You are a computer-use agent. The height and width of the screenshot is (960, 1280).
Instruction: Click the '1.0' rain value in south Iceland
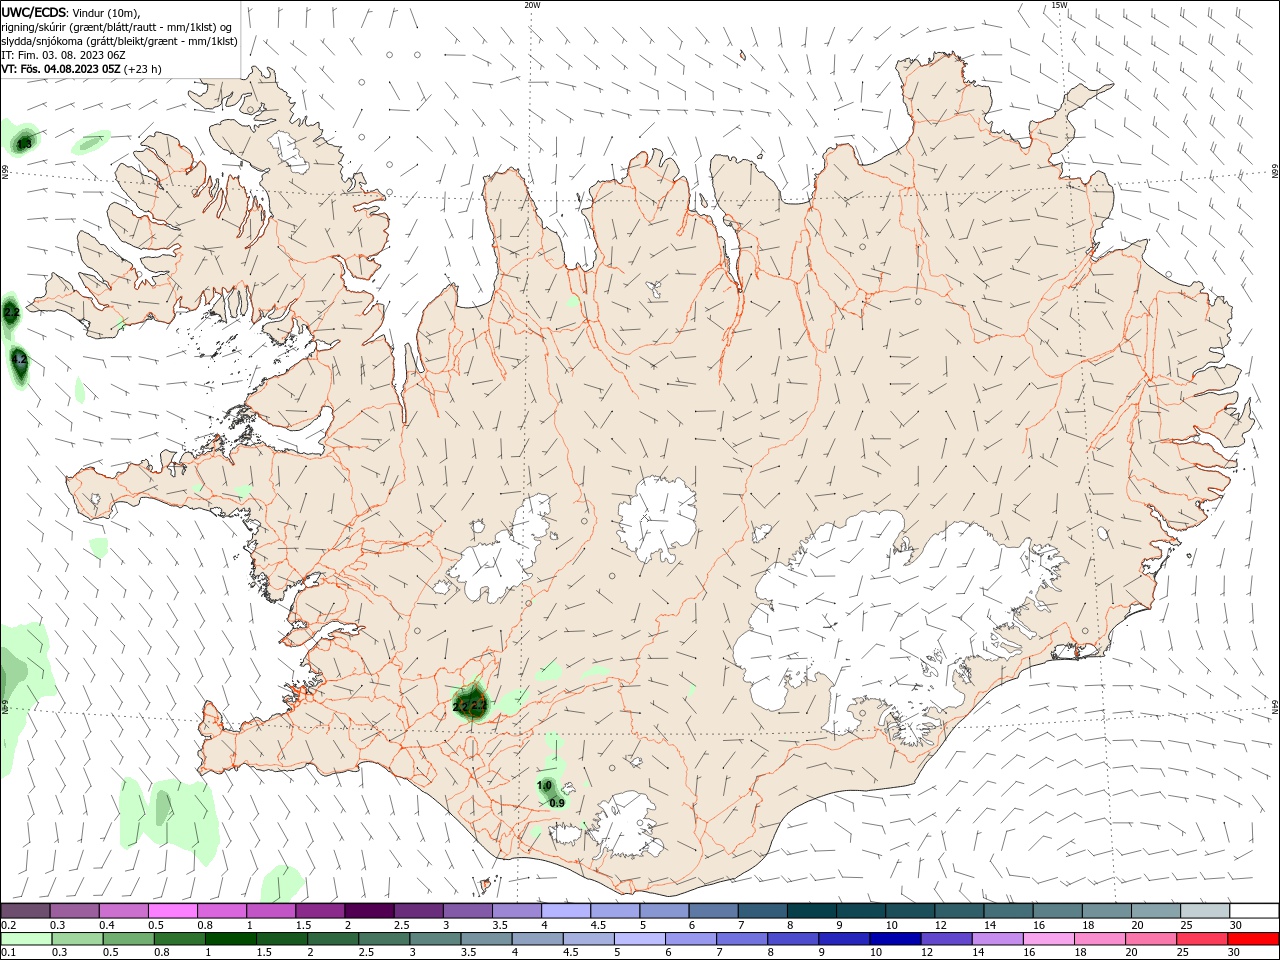click(544, 786)
